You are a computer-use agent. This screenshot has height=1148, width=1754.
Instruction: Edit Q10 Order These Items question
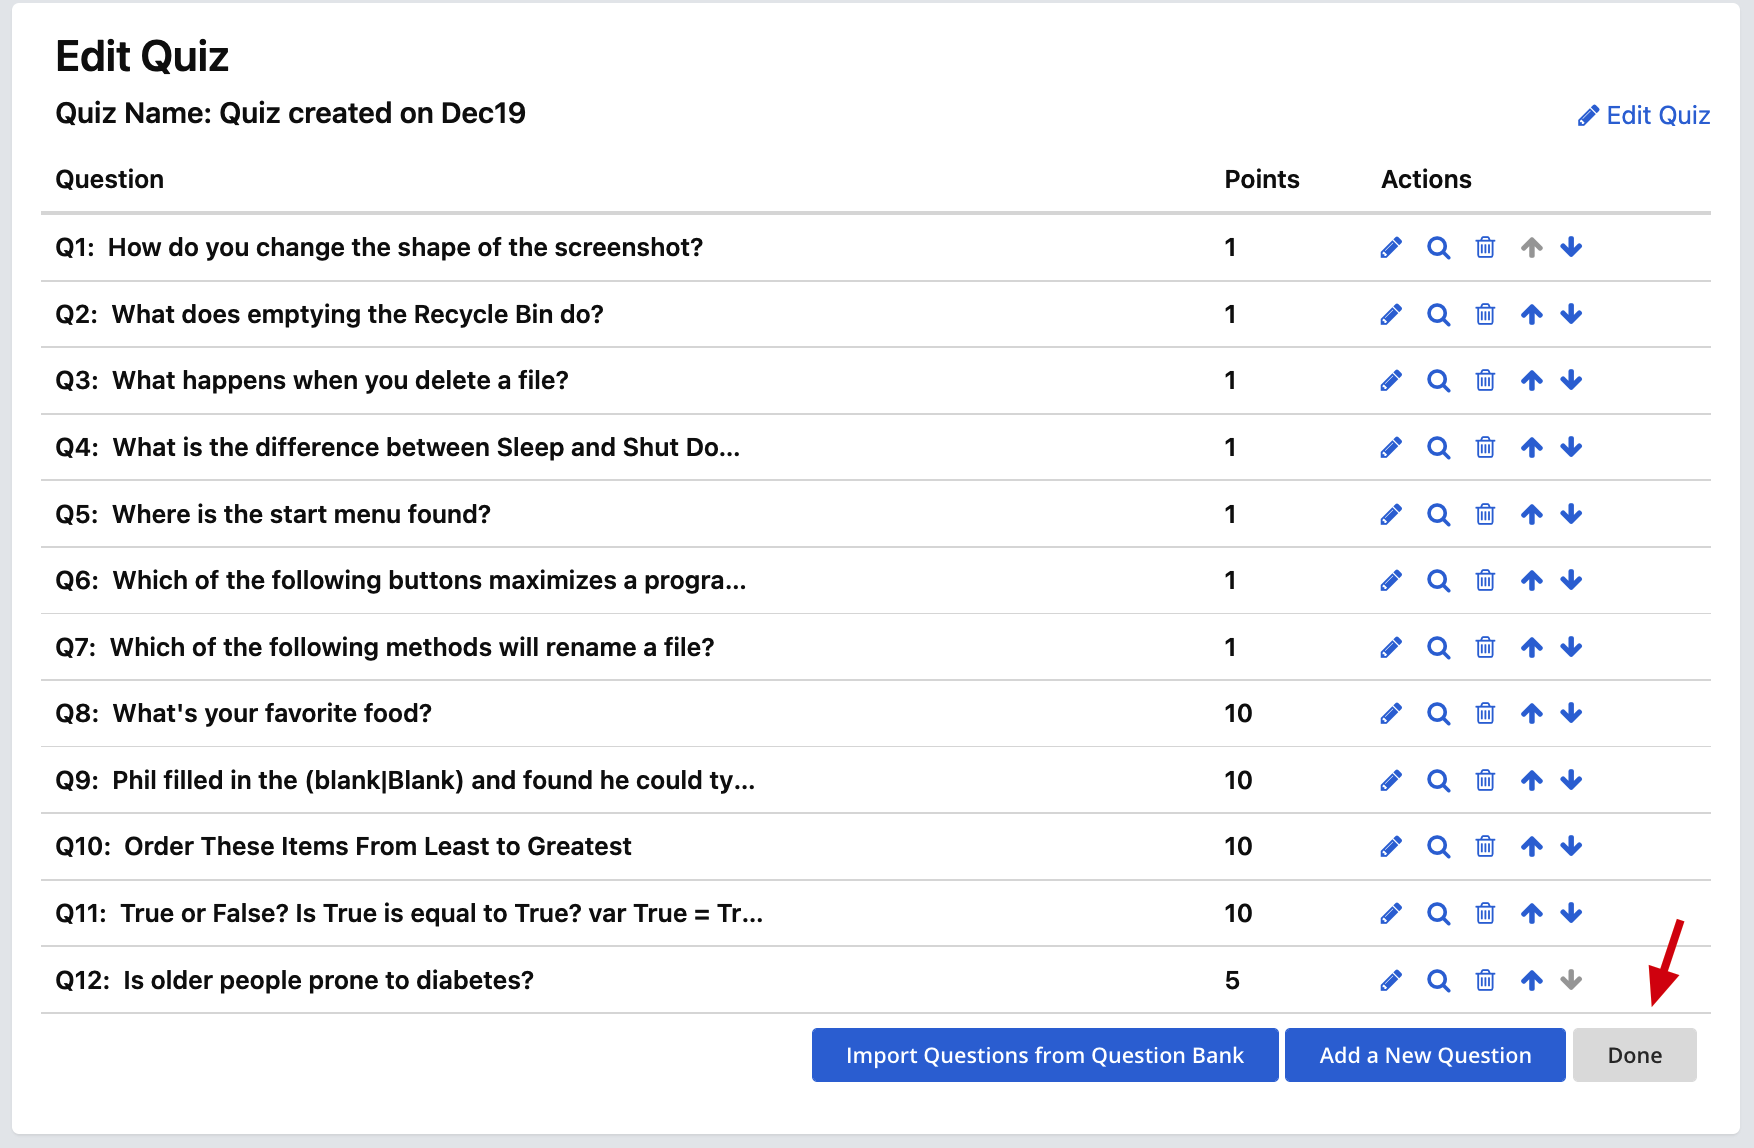[x=1391, y=846]
